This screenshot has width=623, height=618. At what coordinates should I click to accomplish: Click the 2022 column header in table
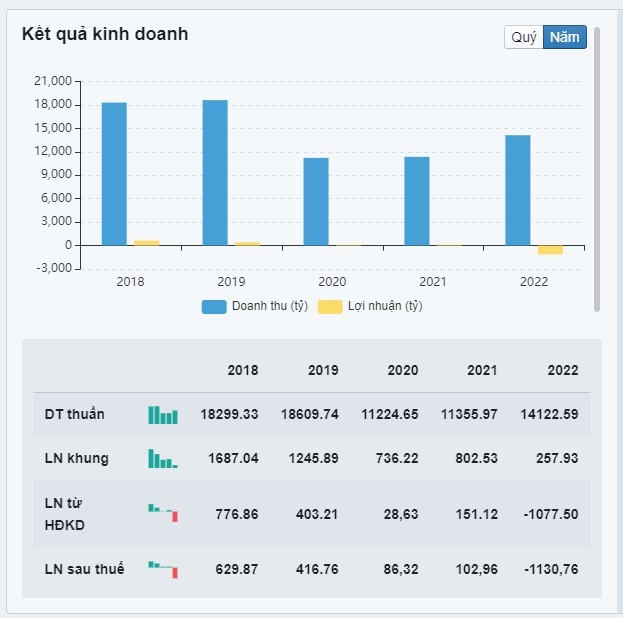pos(562,370)
